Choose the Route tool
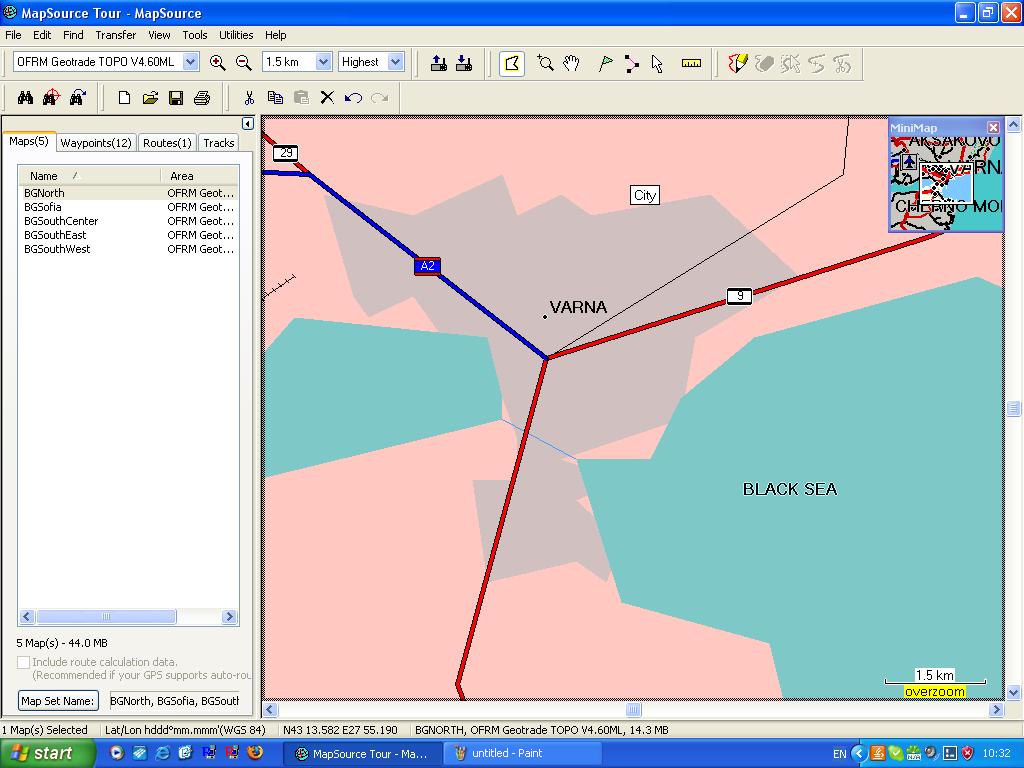 [x=631, y=63]
